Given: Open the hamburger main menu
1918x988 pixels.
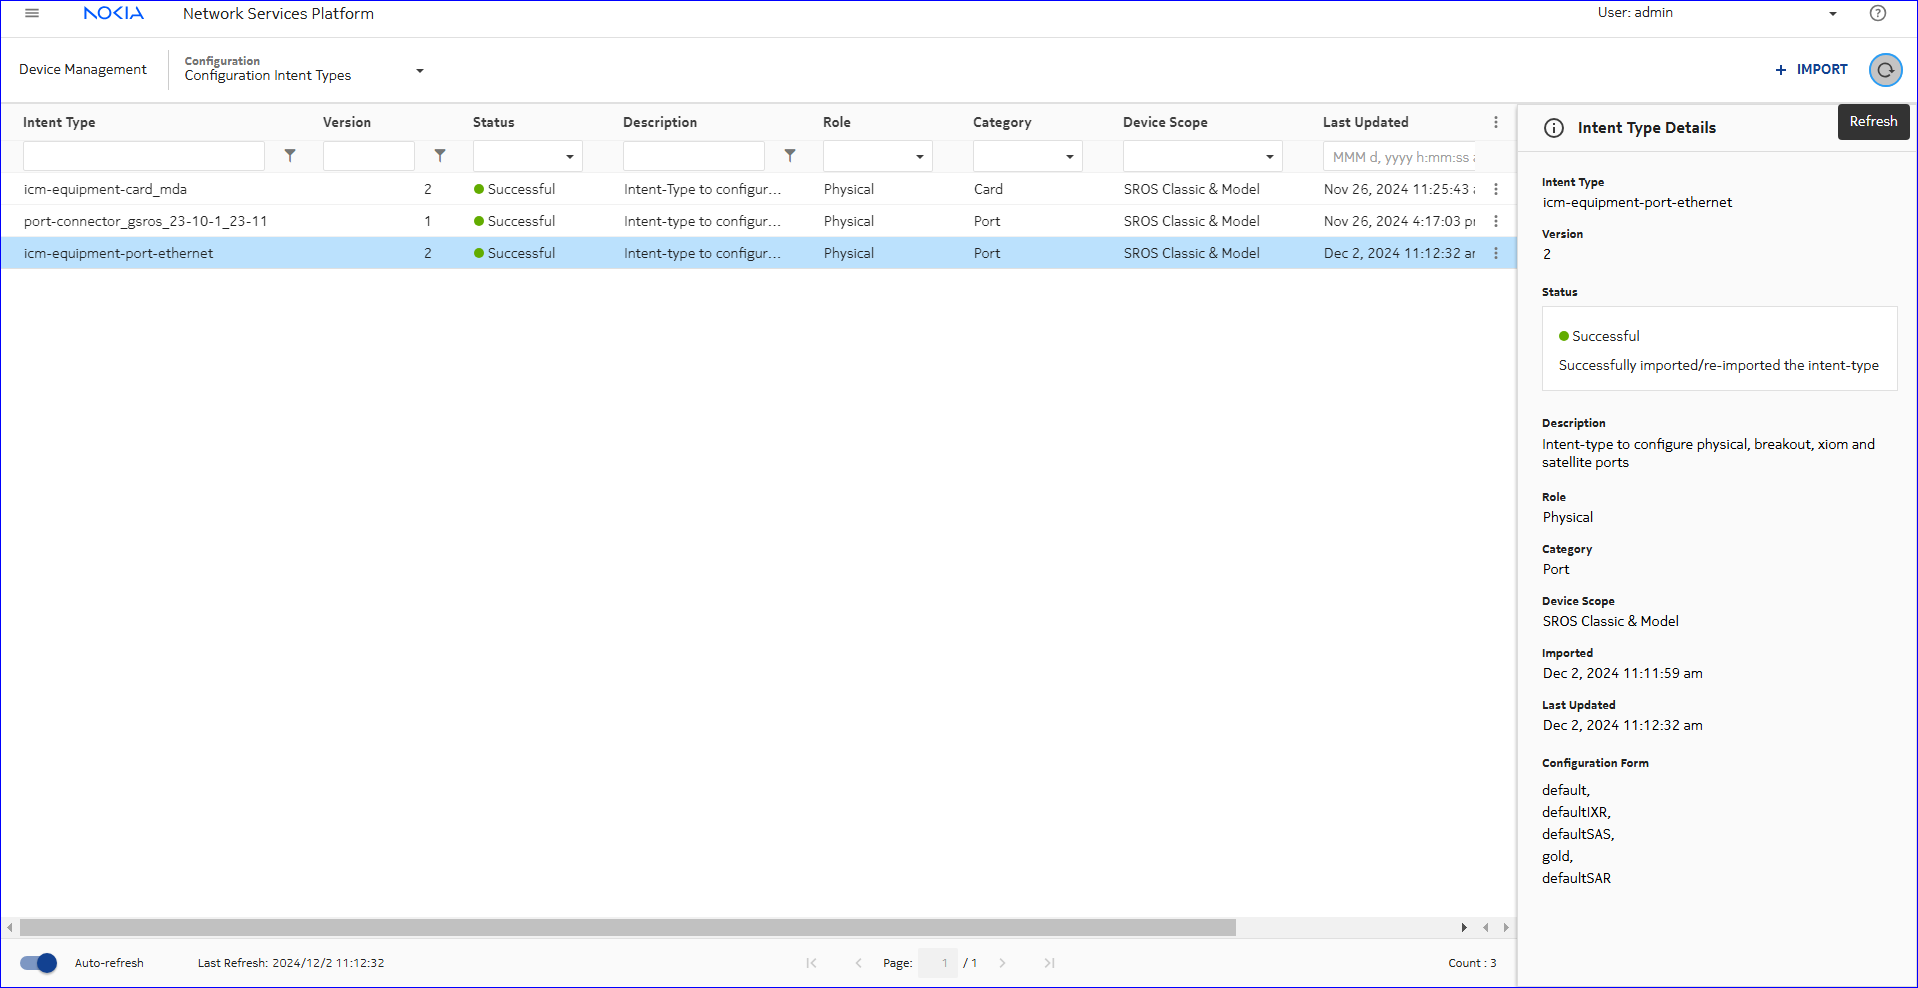Looking at the screenshot, I should point(32,13).
